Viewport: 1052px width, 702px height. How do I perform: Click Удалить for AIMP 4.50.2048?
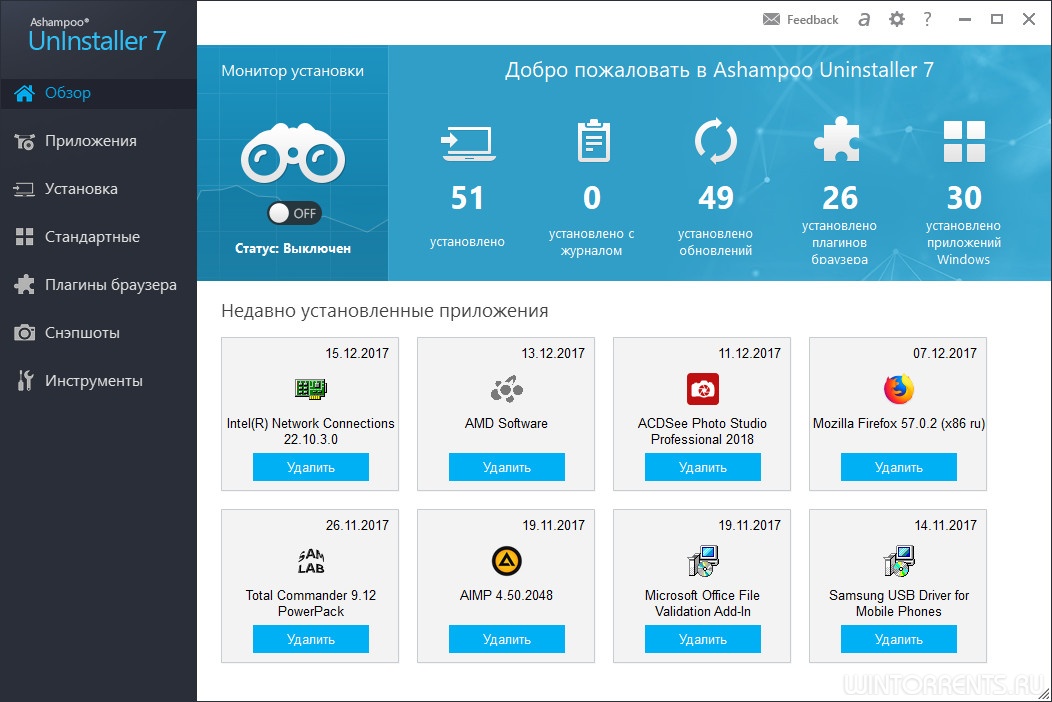coord(507,639)
